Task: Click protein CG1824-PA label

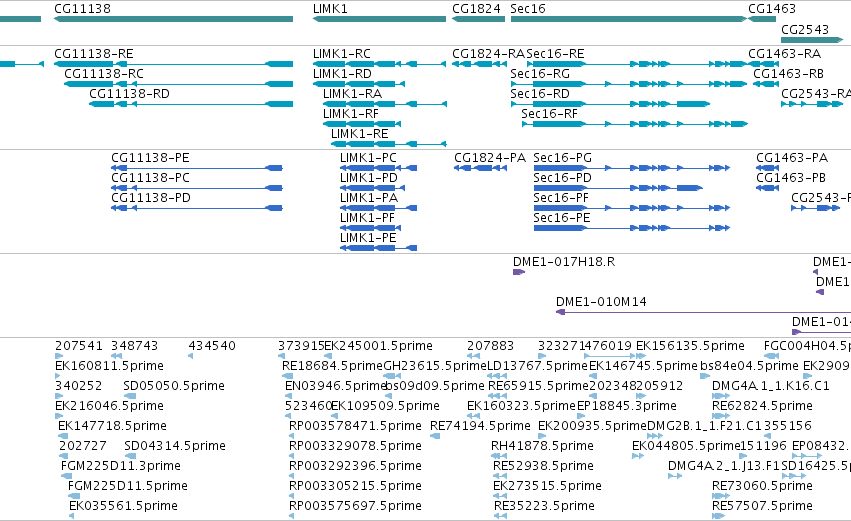Action: click(490, 158)
